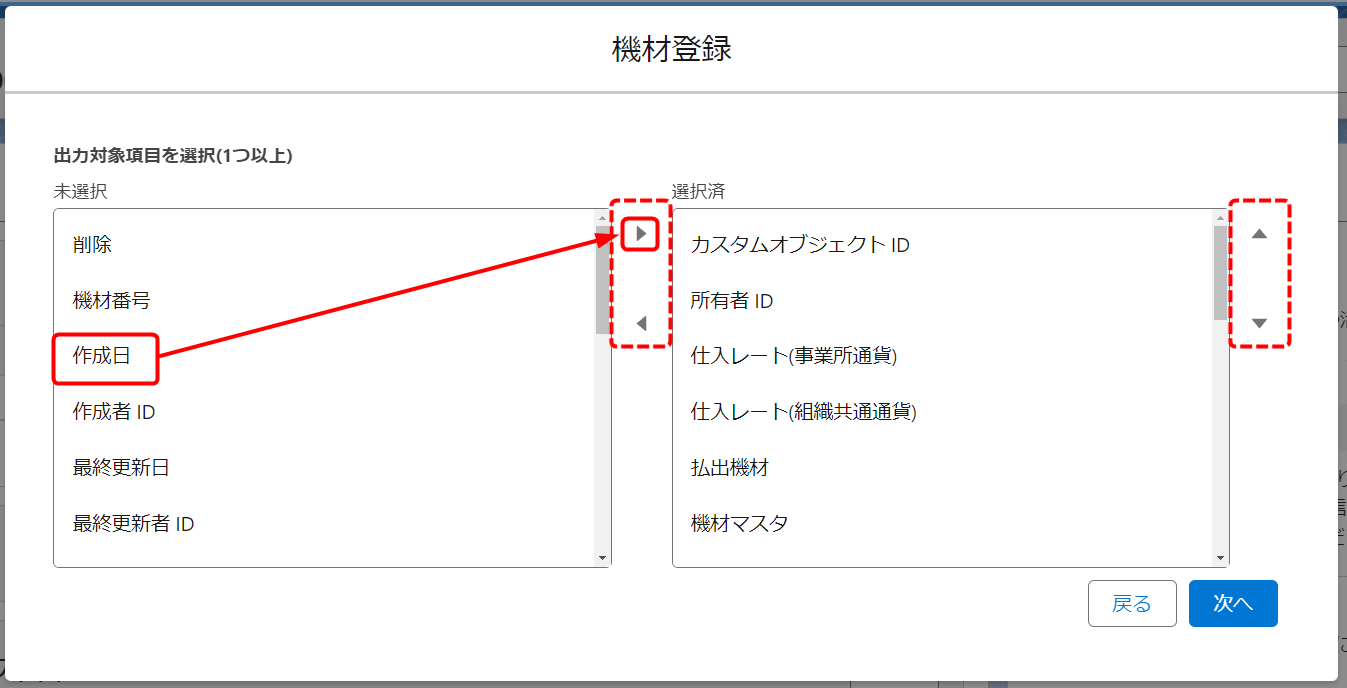Viewport: 1347px width, 688px height.
Task: Select 最終更新者 ID in the unselected list
Action: [x=133, y=523]
